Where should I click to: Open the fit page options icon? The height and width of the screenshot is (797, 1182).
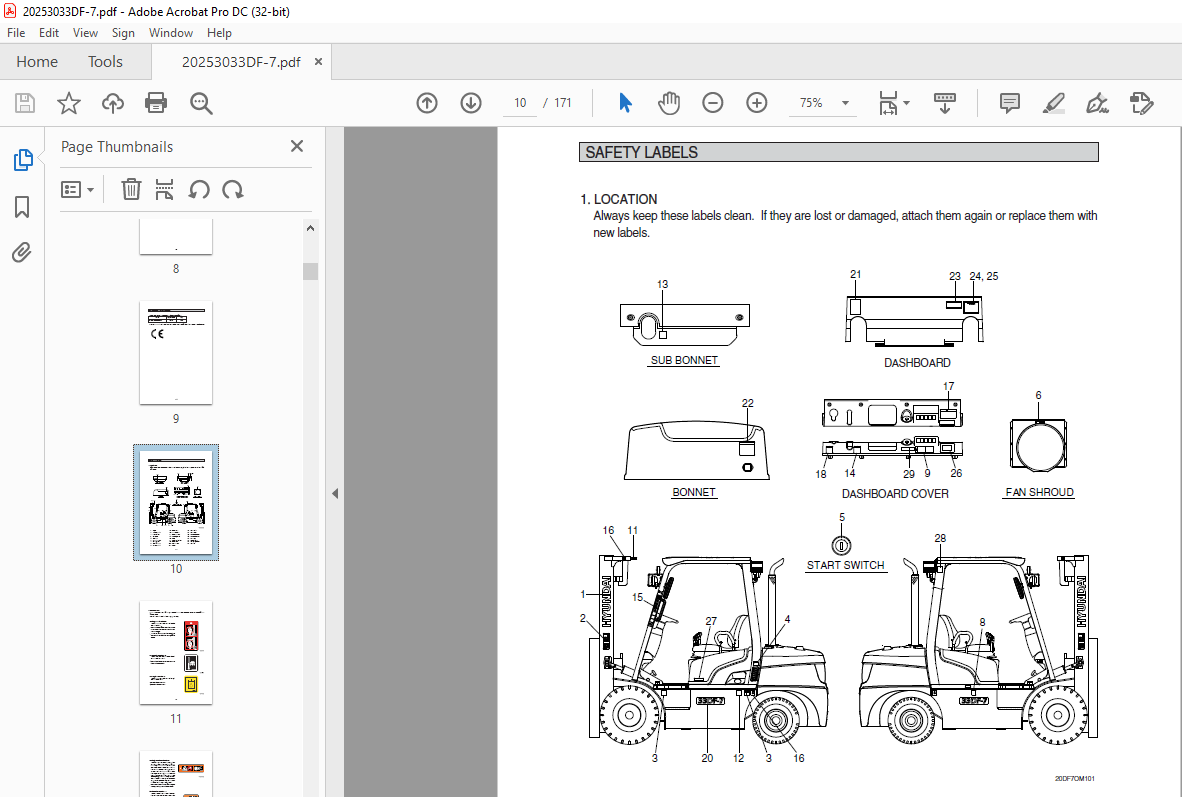(888, 103)
